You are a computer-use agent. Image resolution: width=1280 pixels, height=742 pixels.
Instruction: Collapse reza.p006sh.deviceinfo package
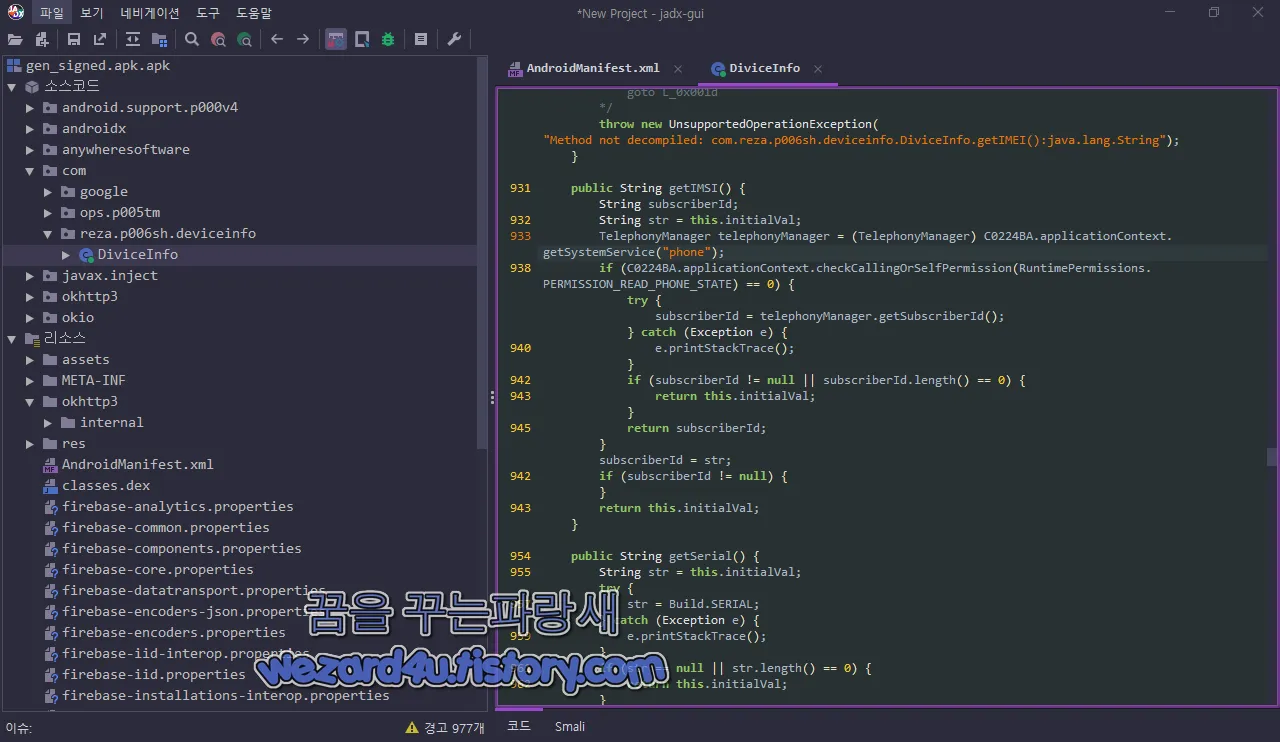pyautogui.click(x=48, y=234)
